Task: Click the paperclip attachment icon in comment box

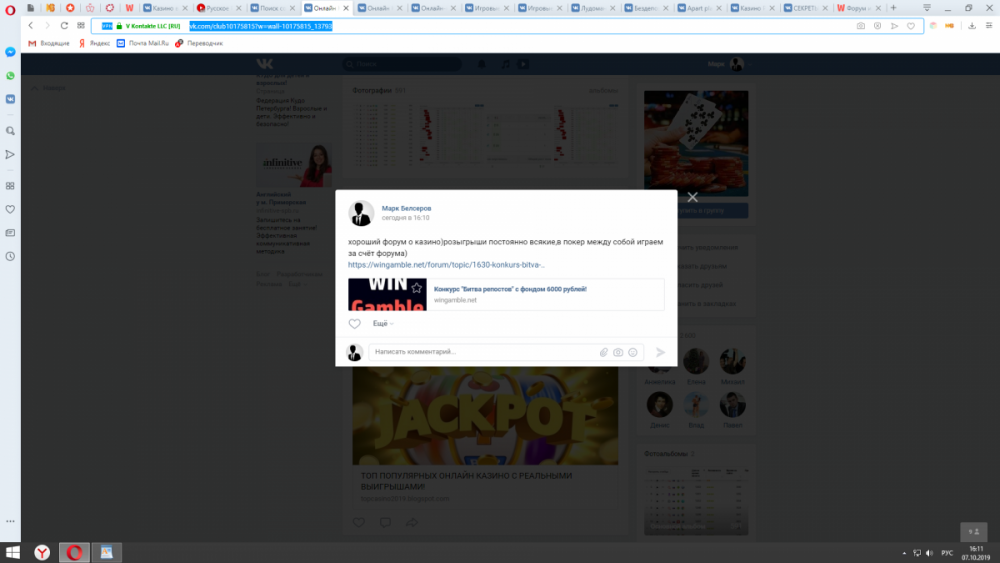Action: point(603,352)
